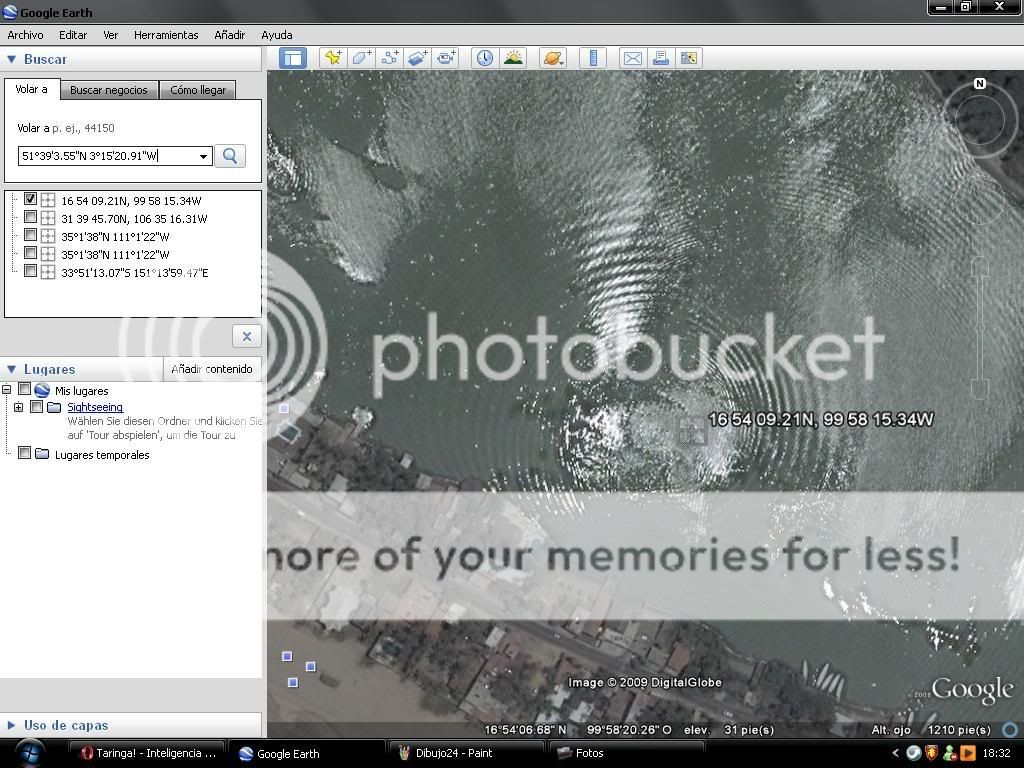
Task: Open the Editar menu
Action: pos(72,35)
